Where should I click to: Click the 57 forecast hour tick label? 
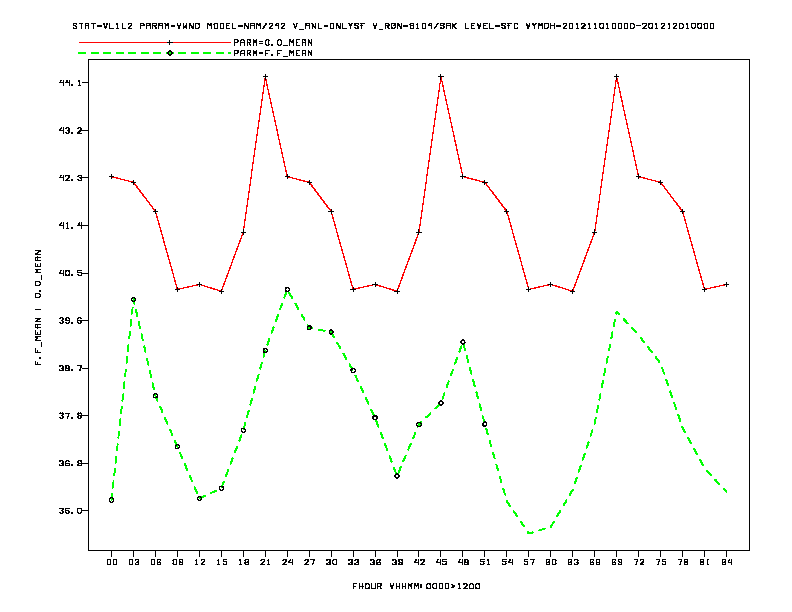tap(529, 562)
